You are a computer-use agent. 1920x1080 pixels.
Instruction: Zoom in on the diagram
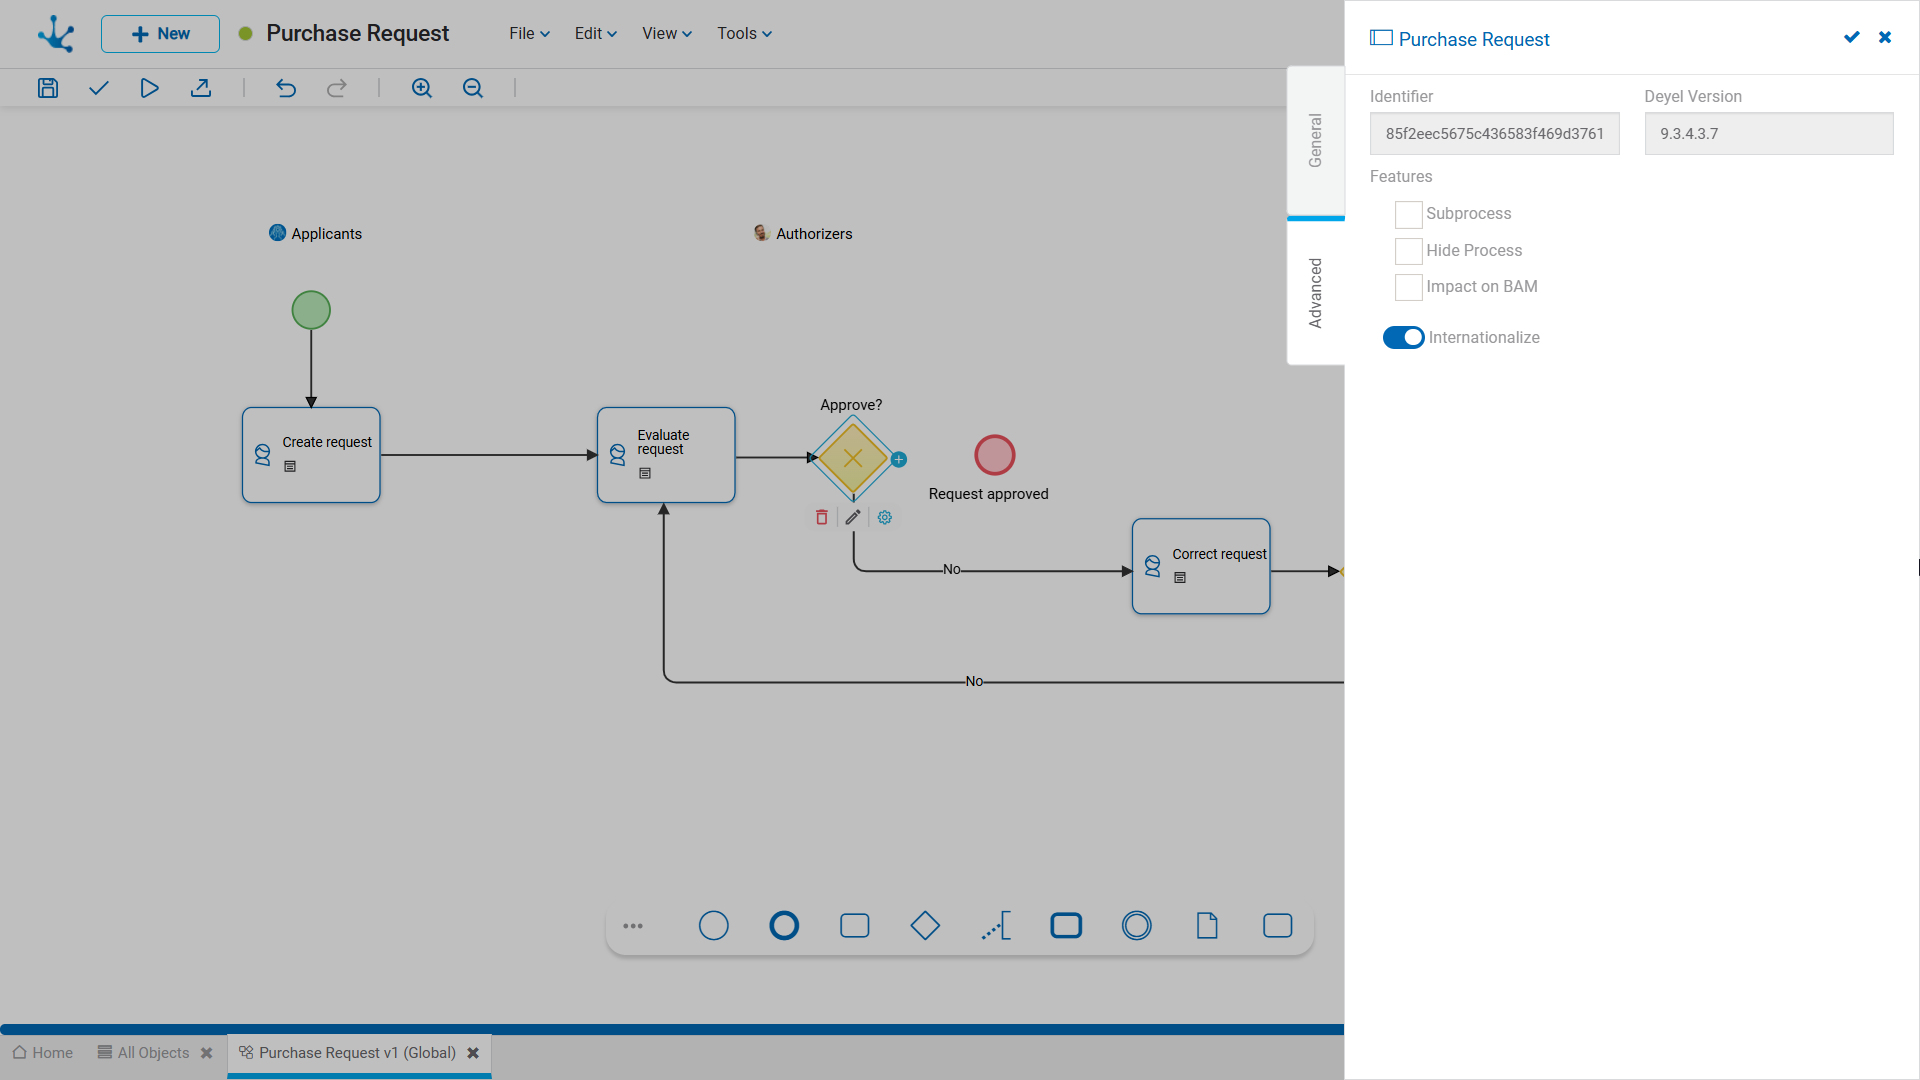pyautogui.click(x=422, y=88)
